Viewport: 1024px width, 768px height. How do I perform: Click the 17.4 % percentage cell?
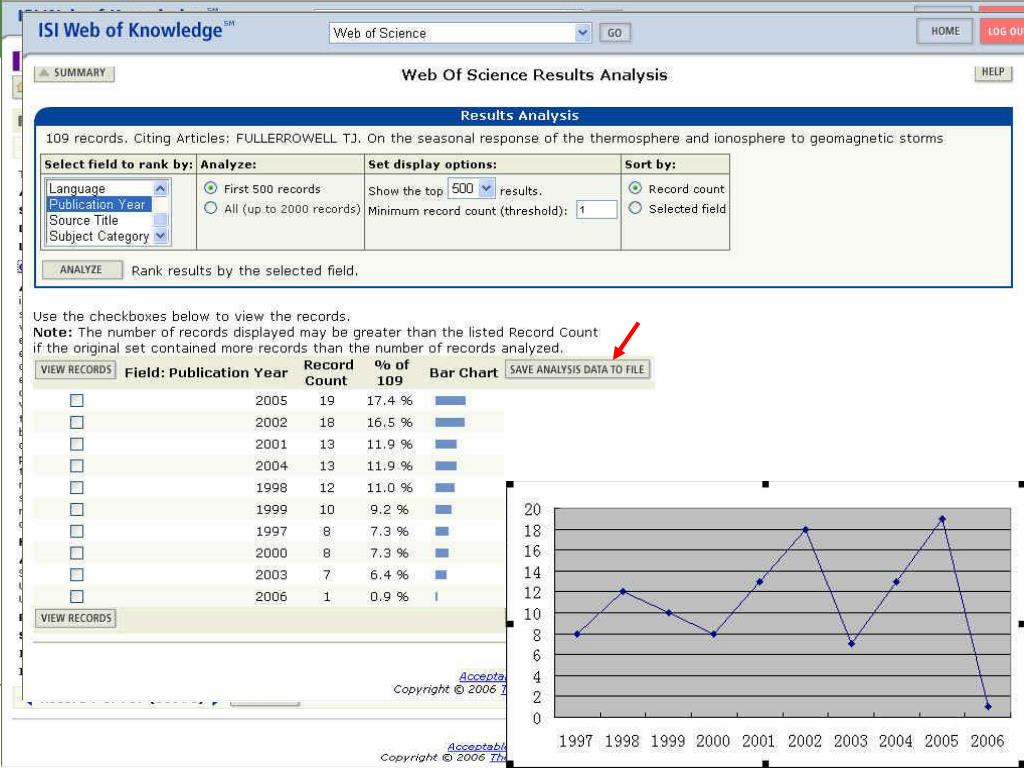coord(389,400)
